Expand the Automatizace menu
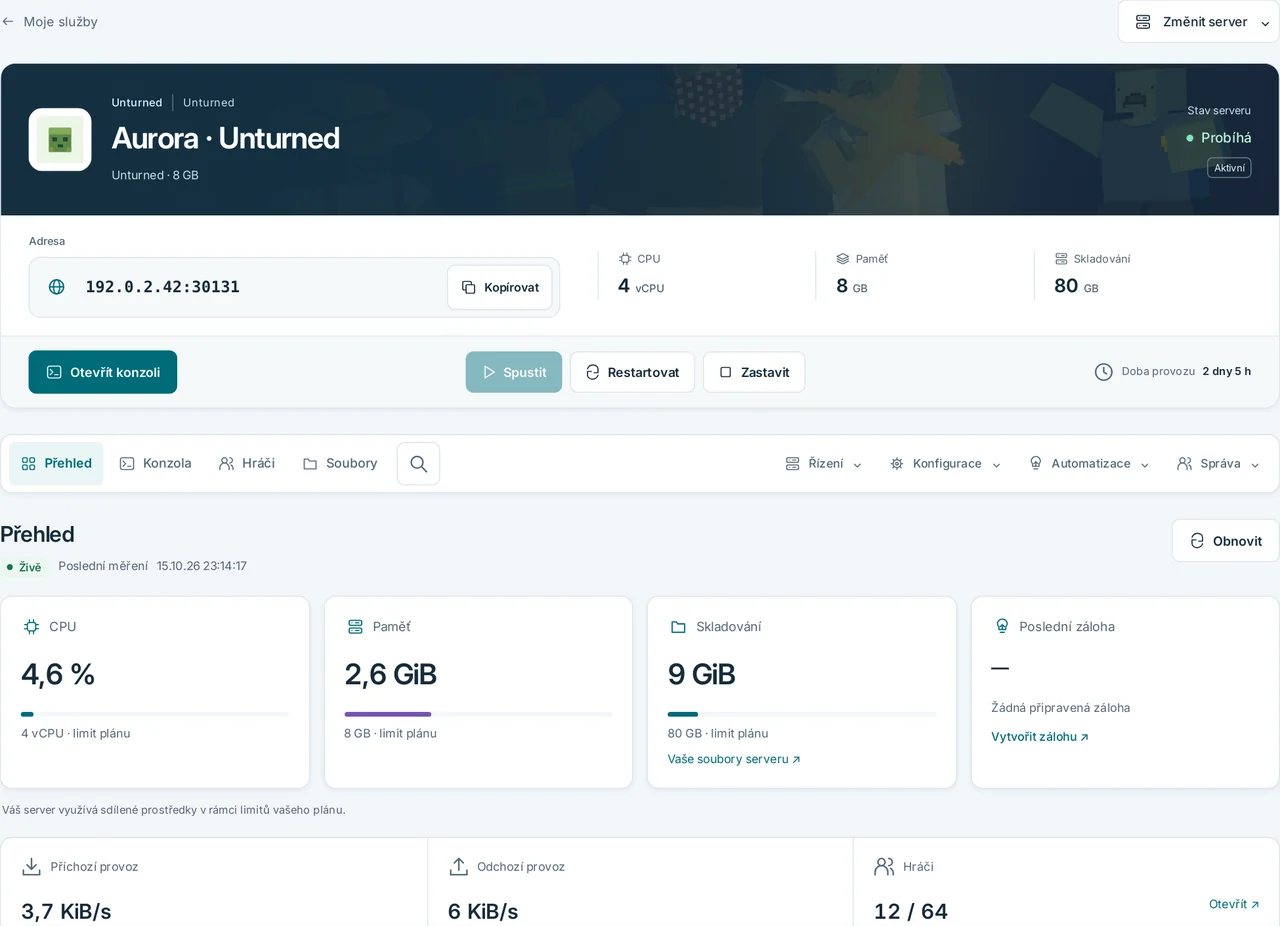The image size is (1280, 926). click(x=1089, y=464)
